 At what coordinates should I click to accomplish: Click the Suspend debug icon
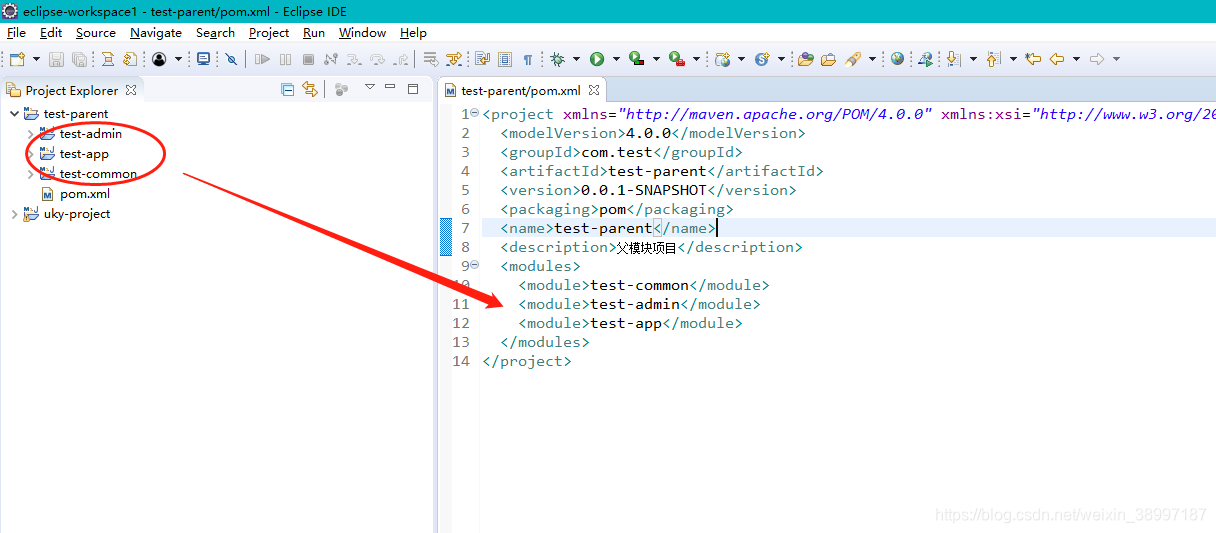coord(286,59)
